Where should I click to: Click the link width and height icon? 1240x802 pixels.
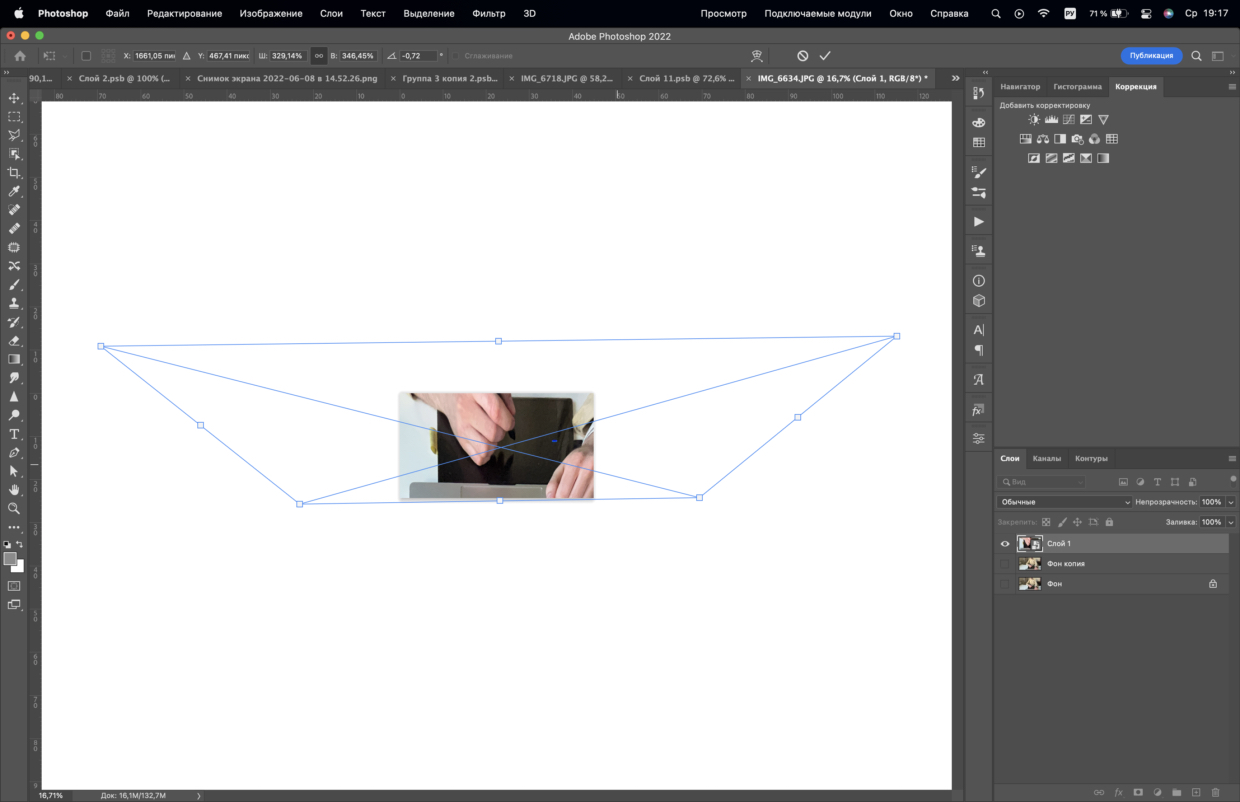coord(318,56)
